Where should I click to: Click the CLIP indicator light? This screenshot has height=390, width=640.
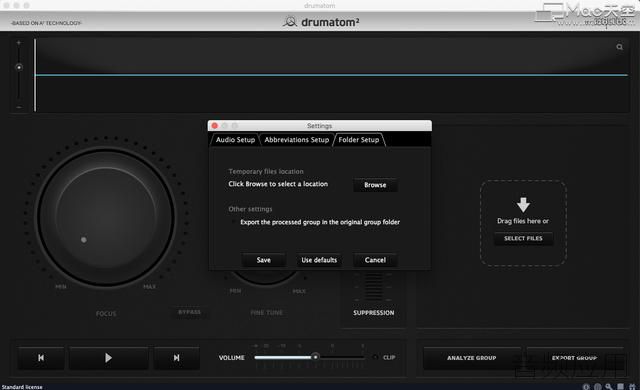click(375, 357)
